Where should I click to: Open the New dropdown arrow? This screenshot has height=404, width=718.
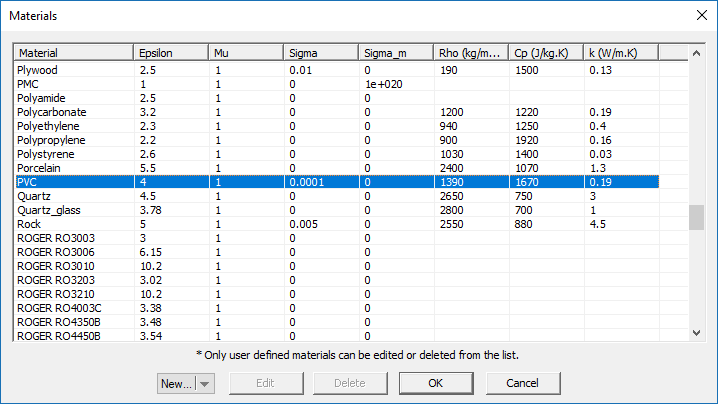click(x=205, y=383)
